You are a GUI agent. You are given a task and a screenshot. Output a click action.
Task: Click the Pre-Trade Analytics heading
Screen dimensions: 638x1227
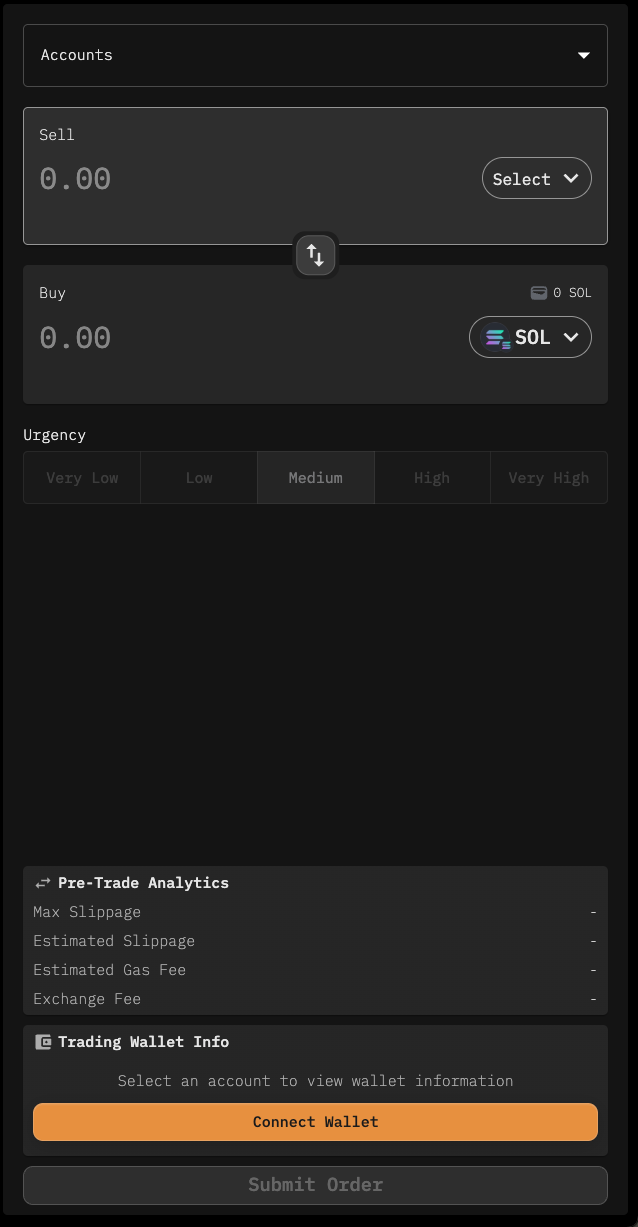pyautogui.click(x=143, y=883)
